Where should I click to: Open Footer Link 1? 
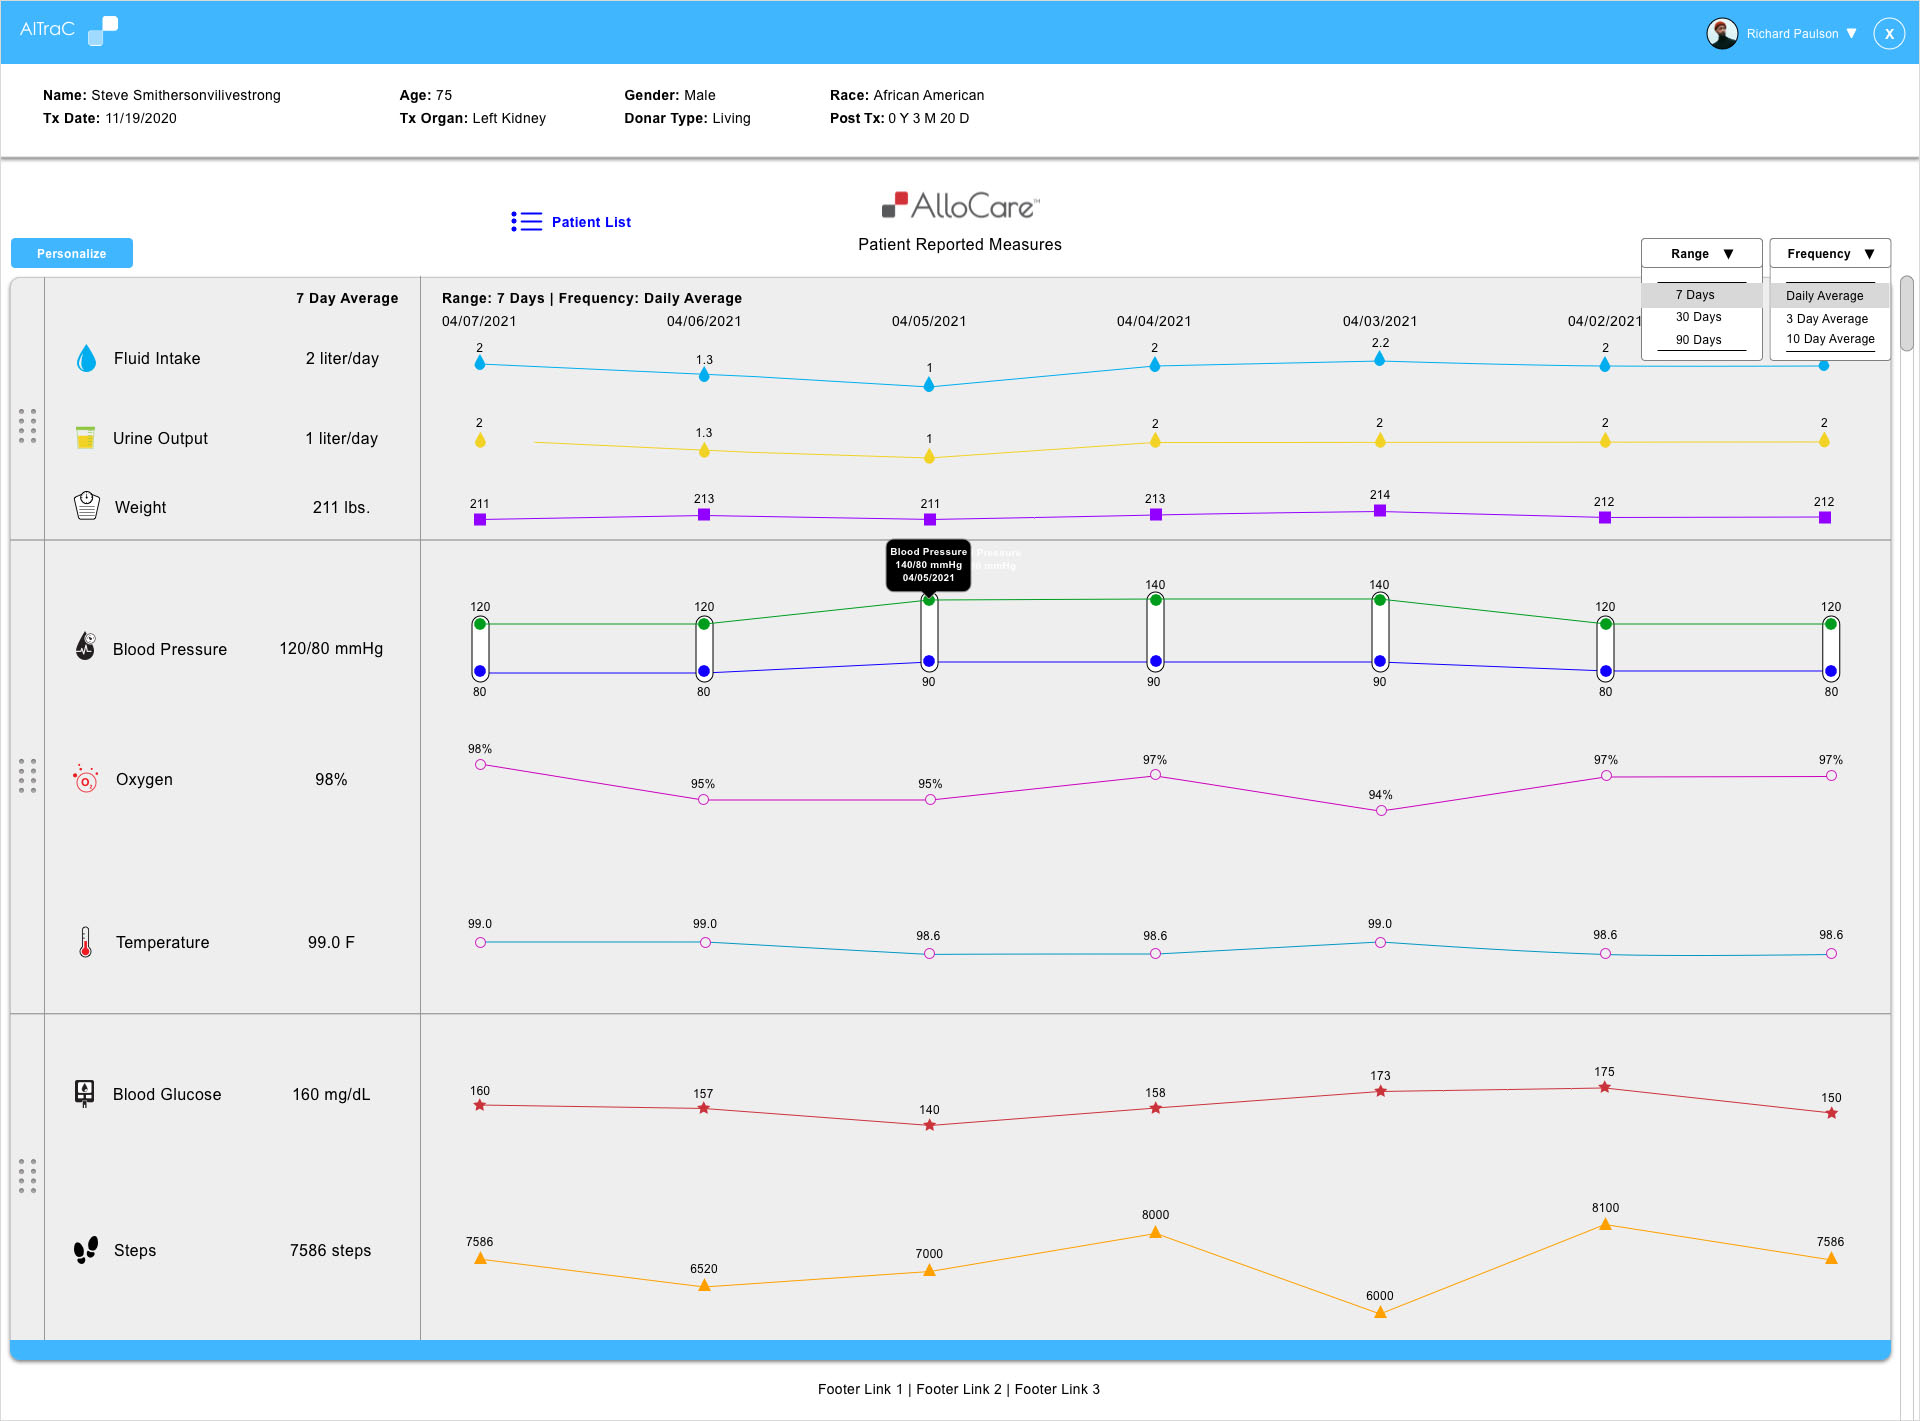point(860,1389)
